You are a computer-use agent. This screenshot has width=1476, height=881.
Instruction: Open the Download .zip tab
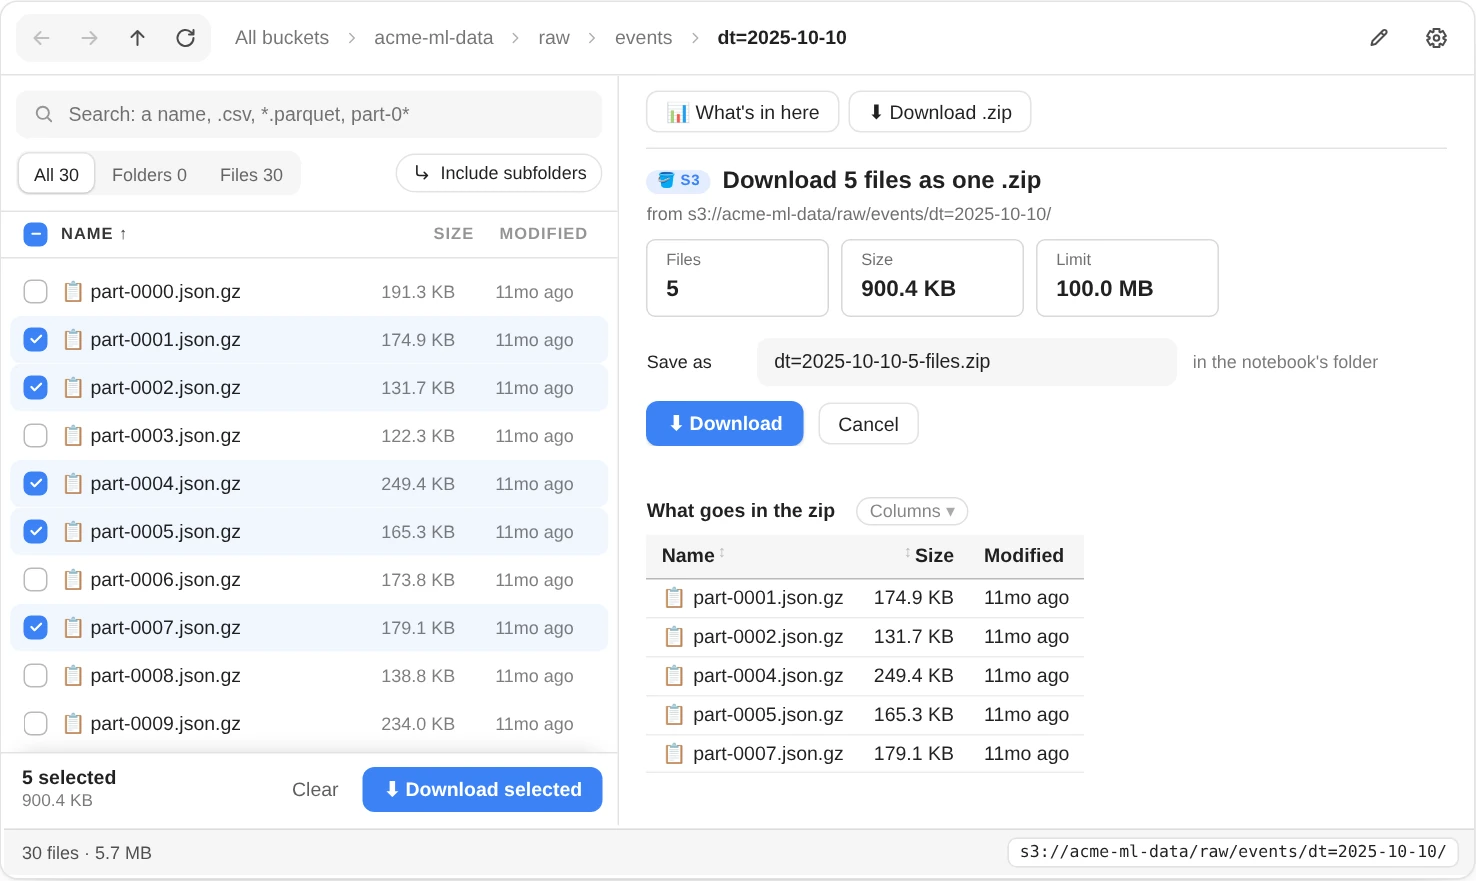[940, 112]
